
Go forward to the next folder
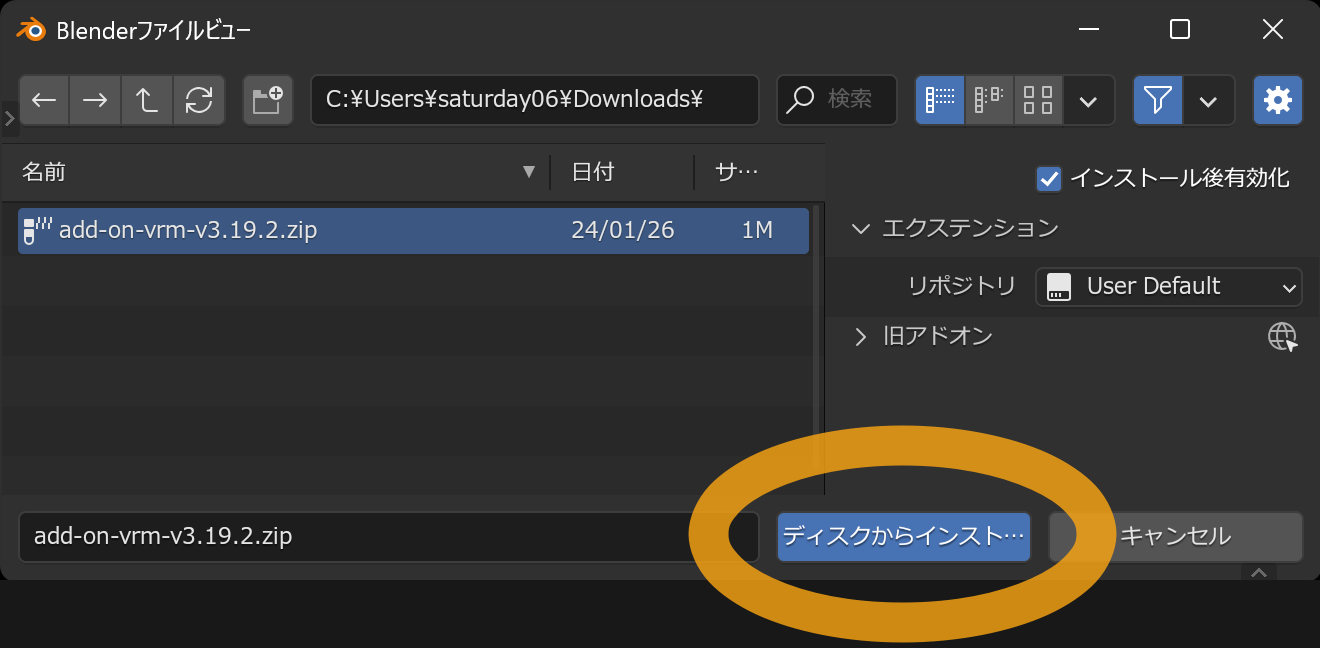click(x=95, y=100)
